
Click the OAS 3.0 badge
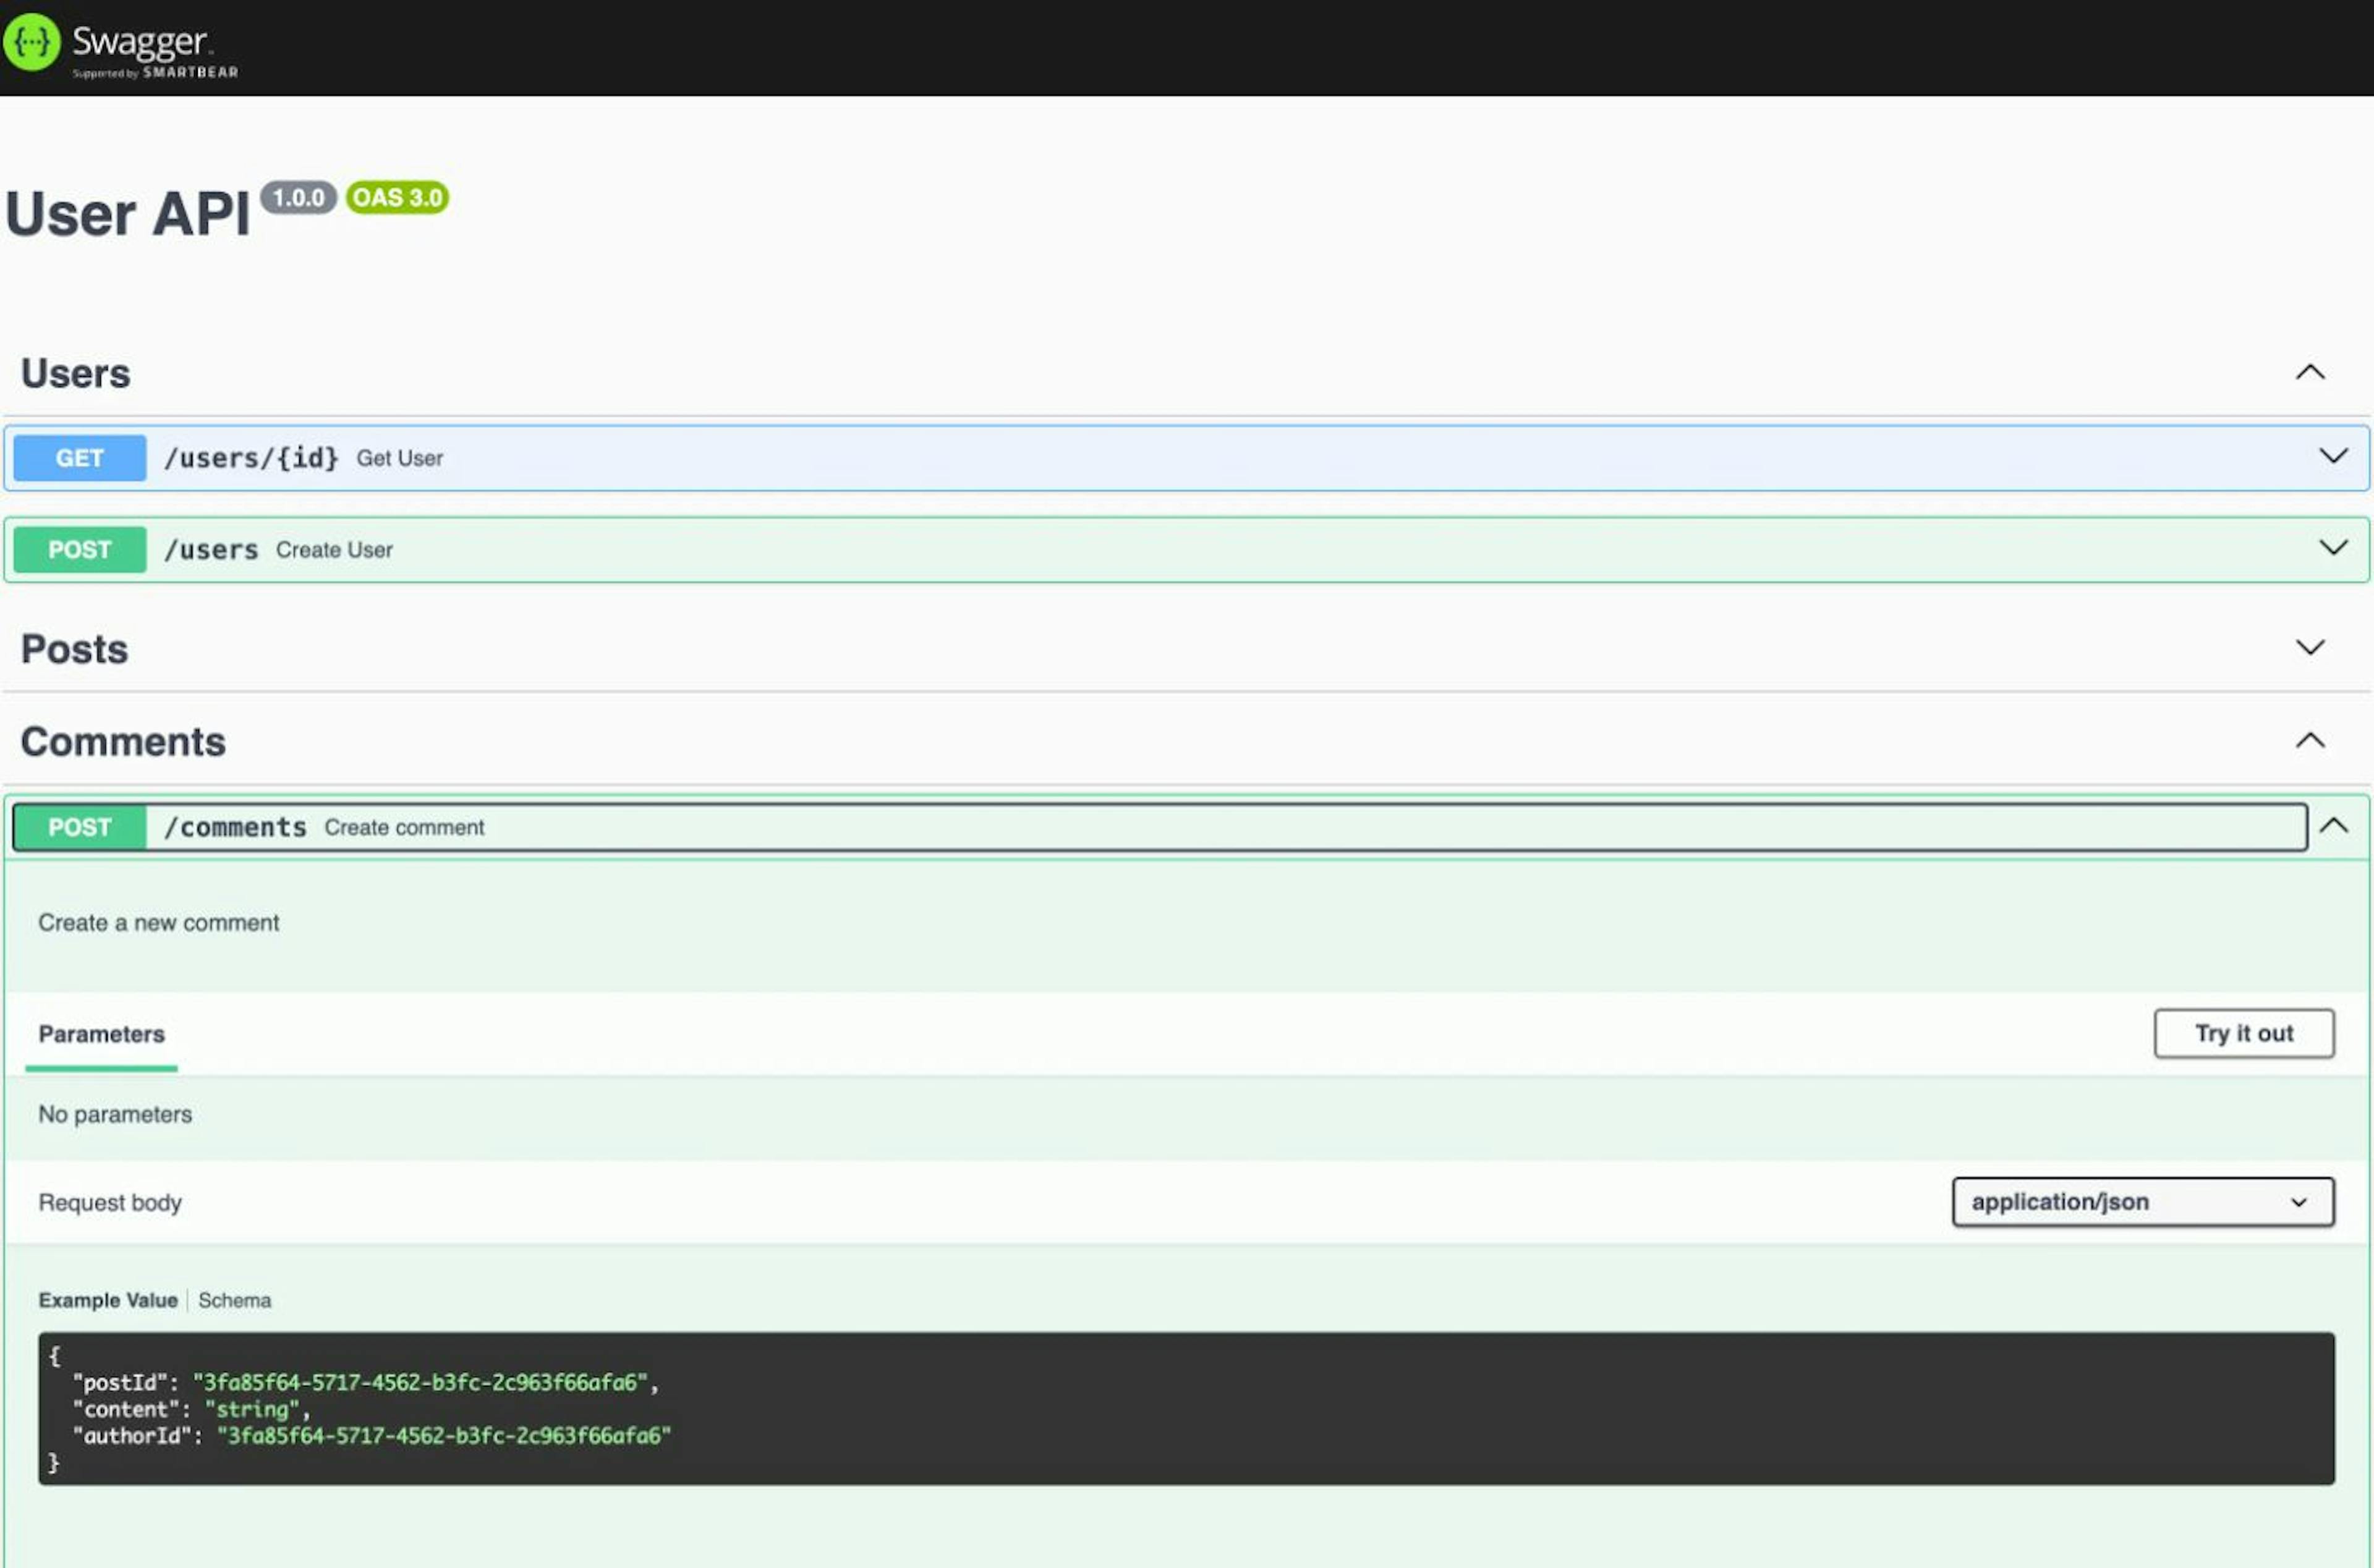(x=397, y=197)
